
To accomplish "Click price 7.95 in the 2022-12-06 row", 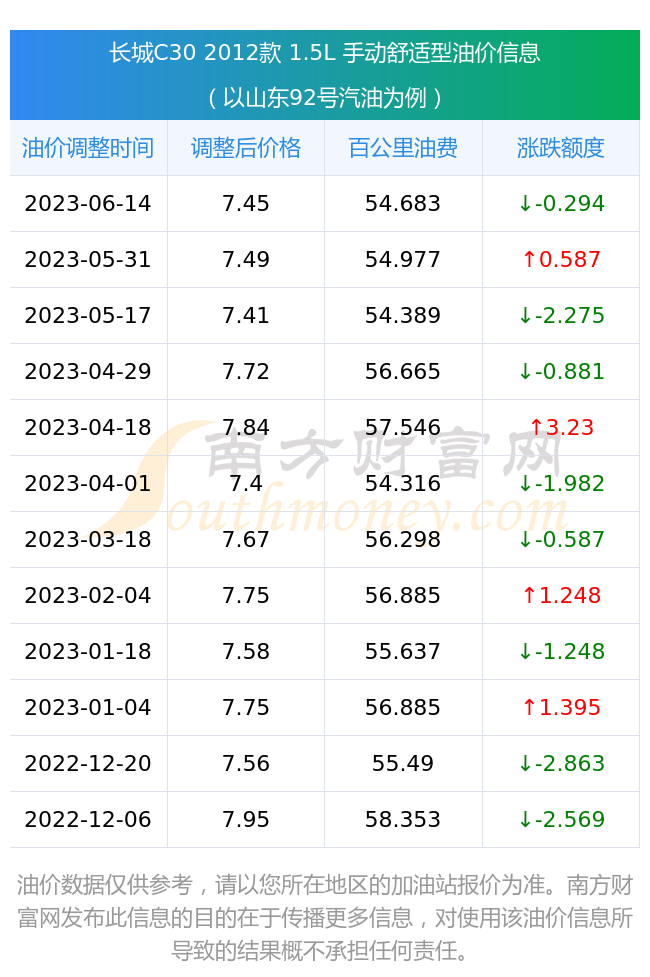I will pyautogui.click(x=246, y=820).
